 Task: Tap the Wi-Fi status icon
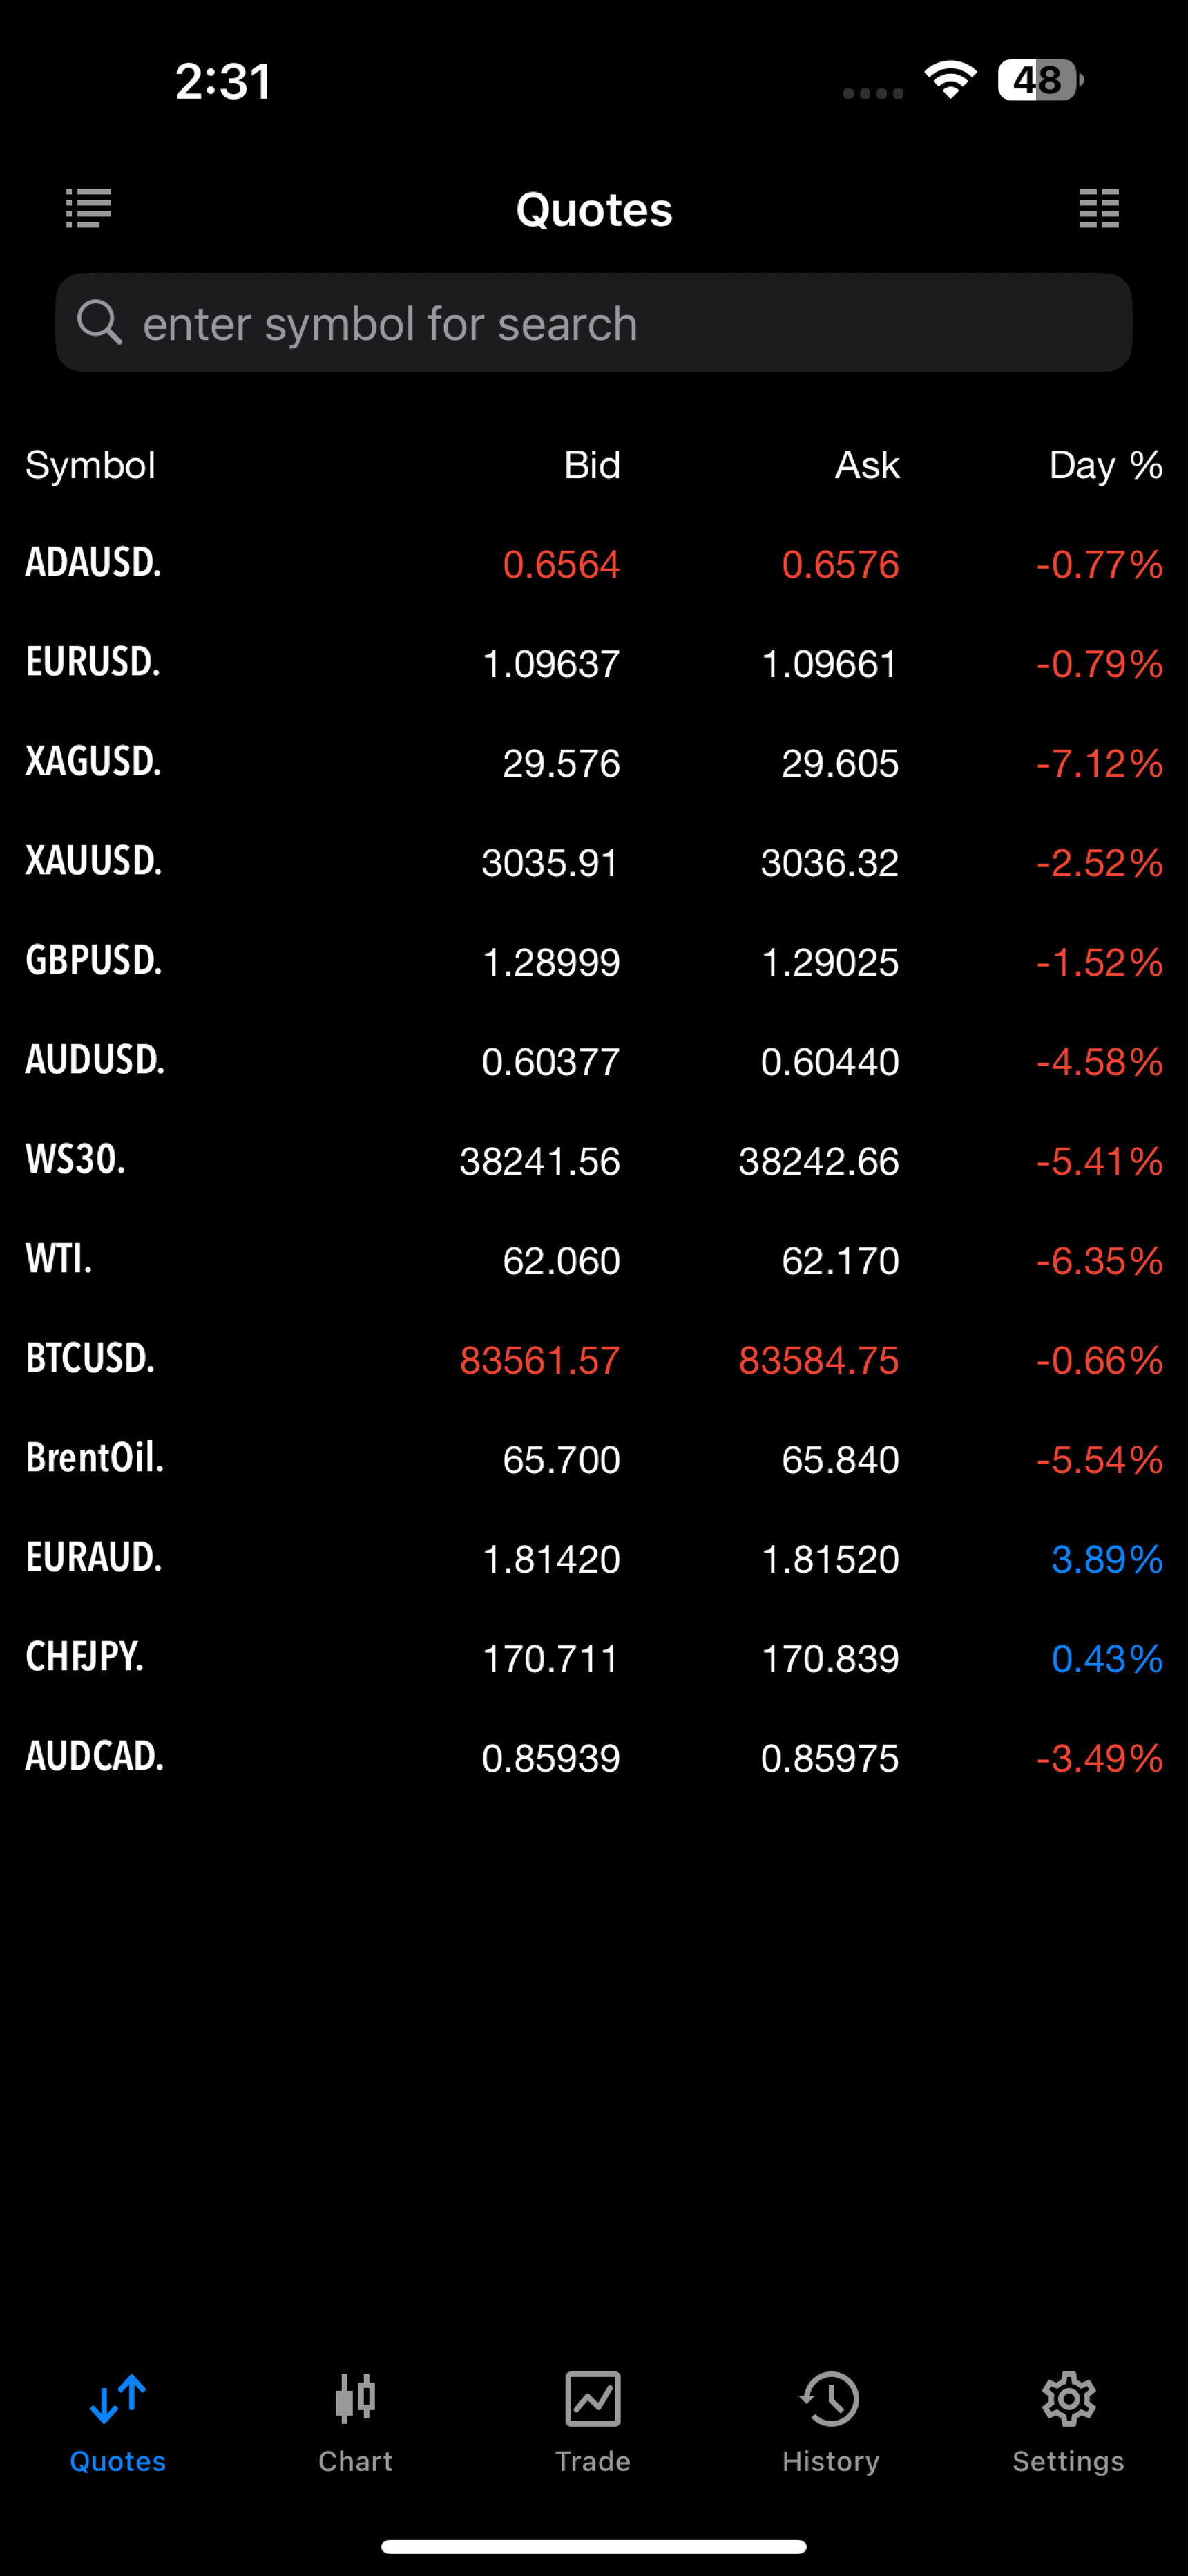[950, 80]
